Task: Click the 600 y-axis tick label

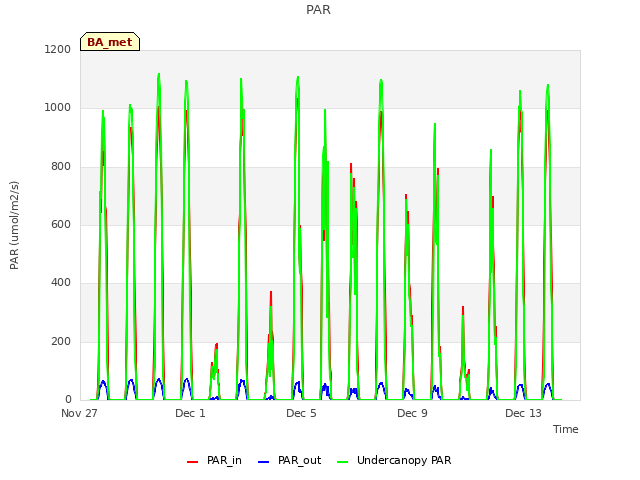Action: 61,224
